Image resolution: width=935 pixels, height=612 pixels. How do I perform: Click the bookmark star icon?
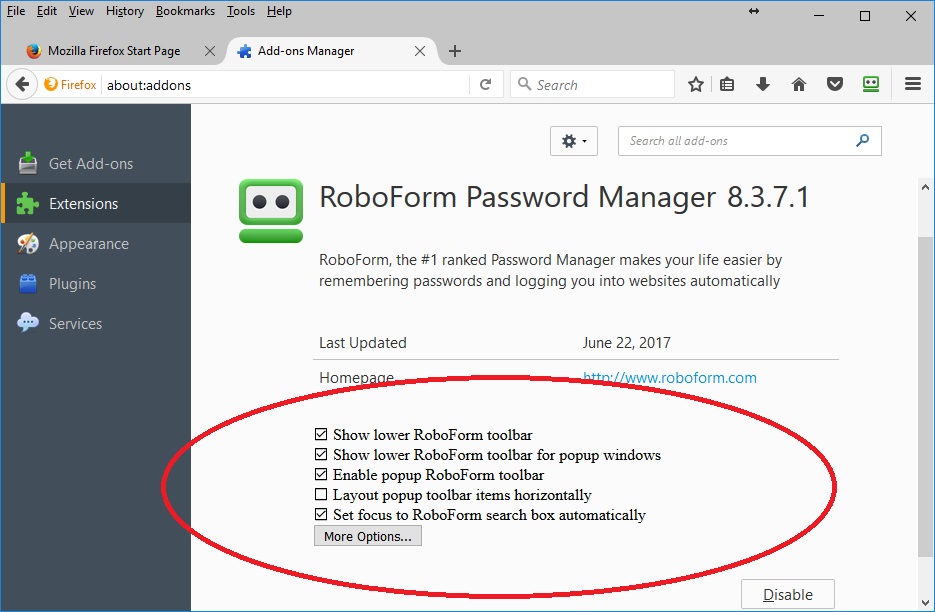(x=696, y=85)
